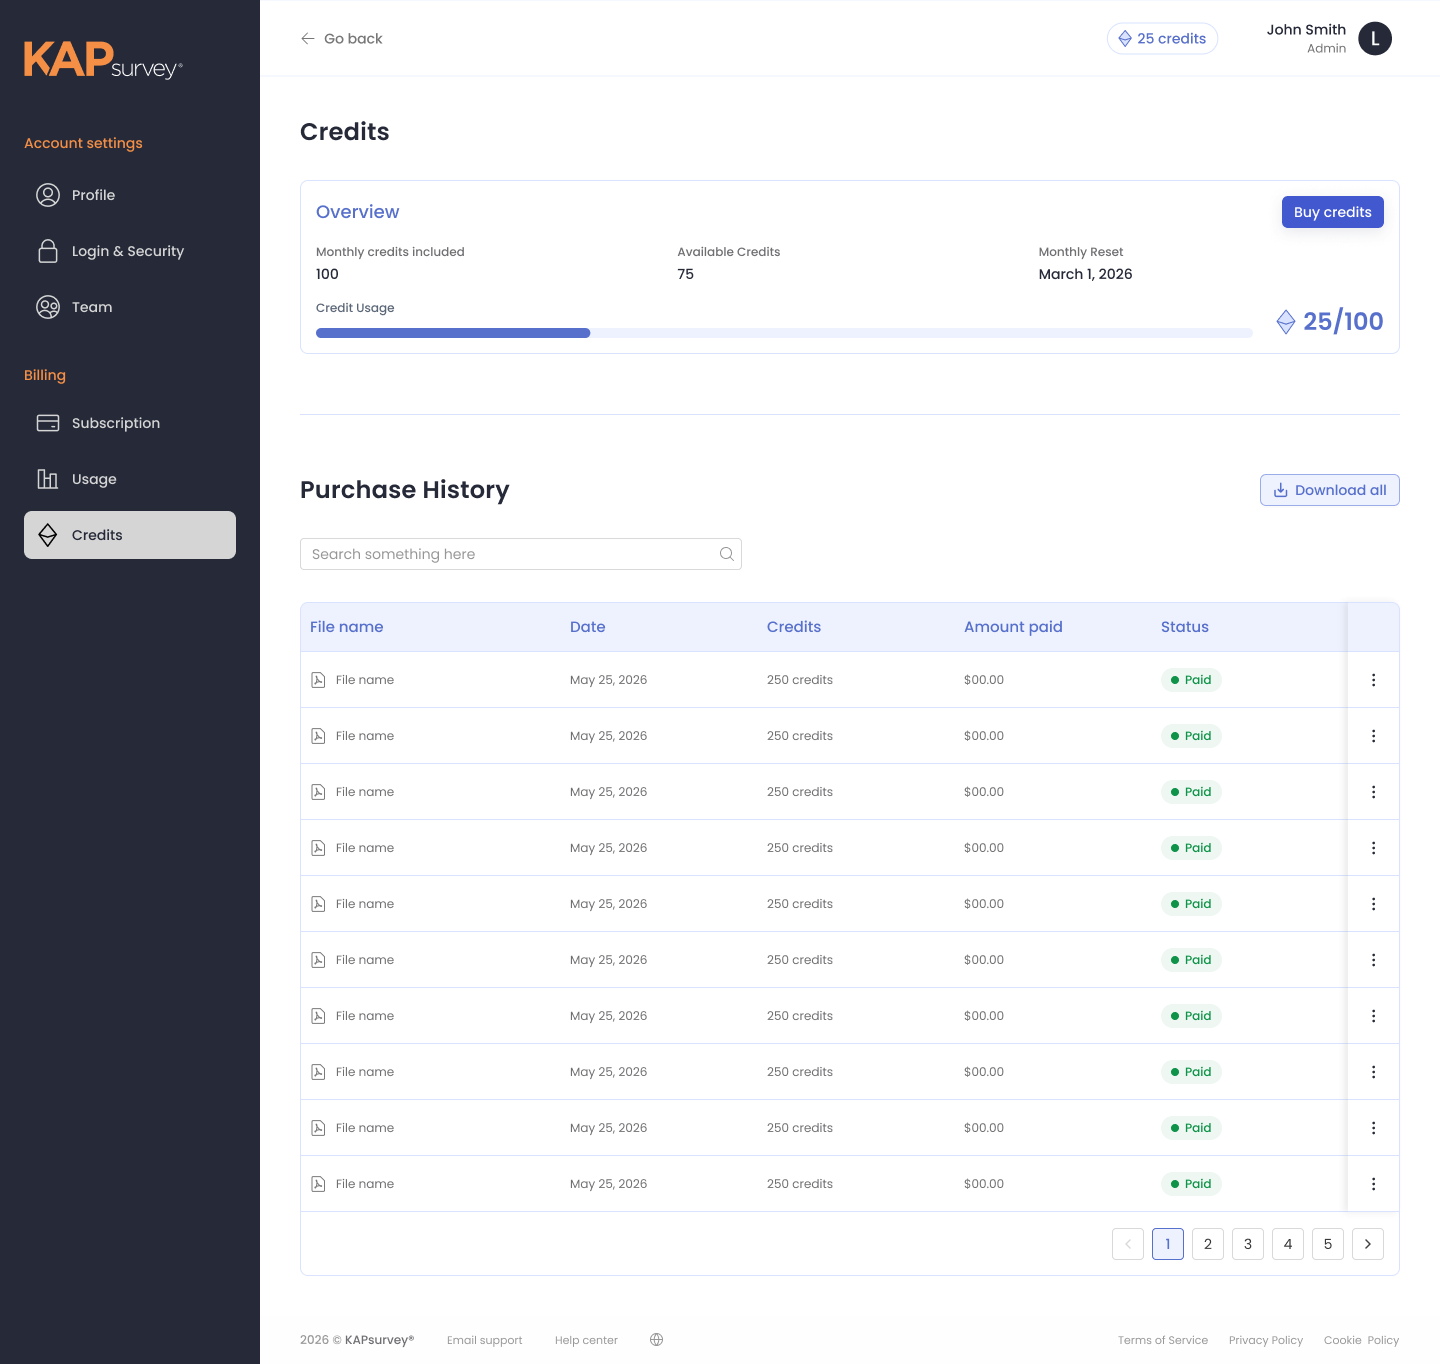Open the kebab menu in the fifth table row
The width and height of the screenshot is (1440, 1364).
pyautogui.click(x=1373, y=904)
